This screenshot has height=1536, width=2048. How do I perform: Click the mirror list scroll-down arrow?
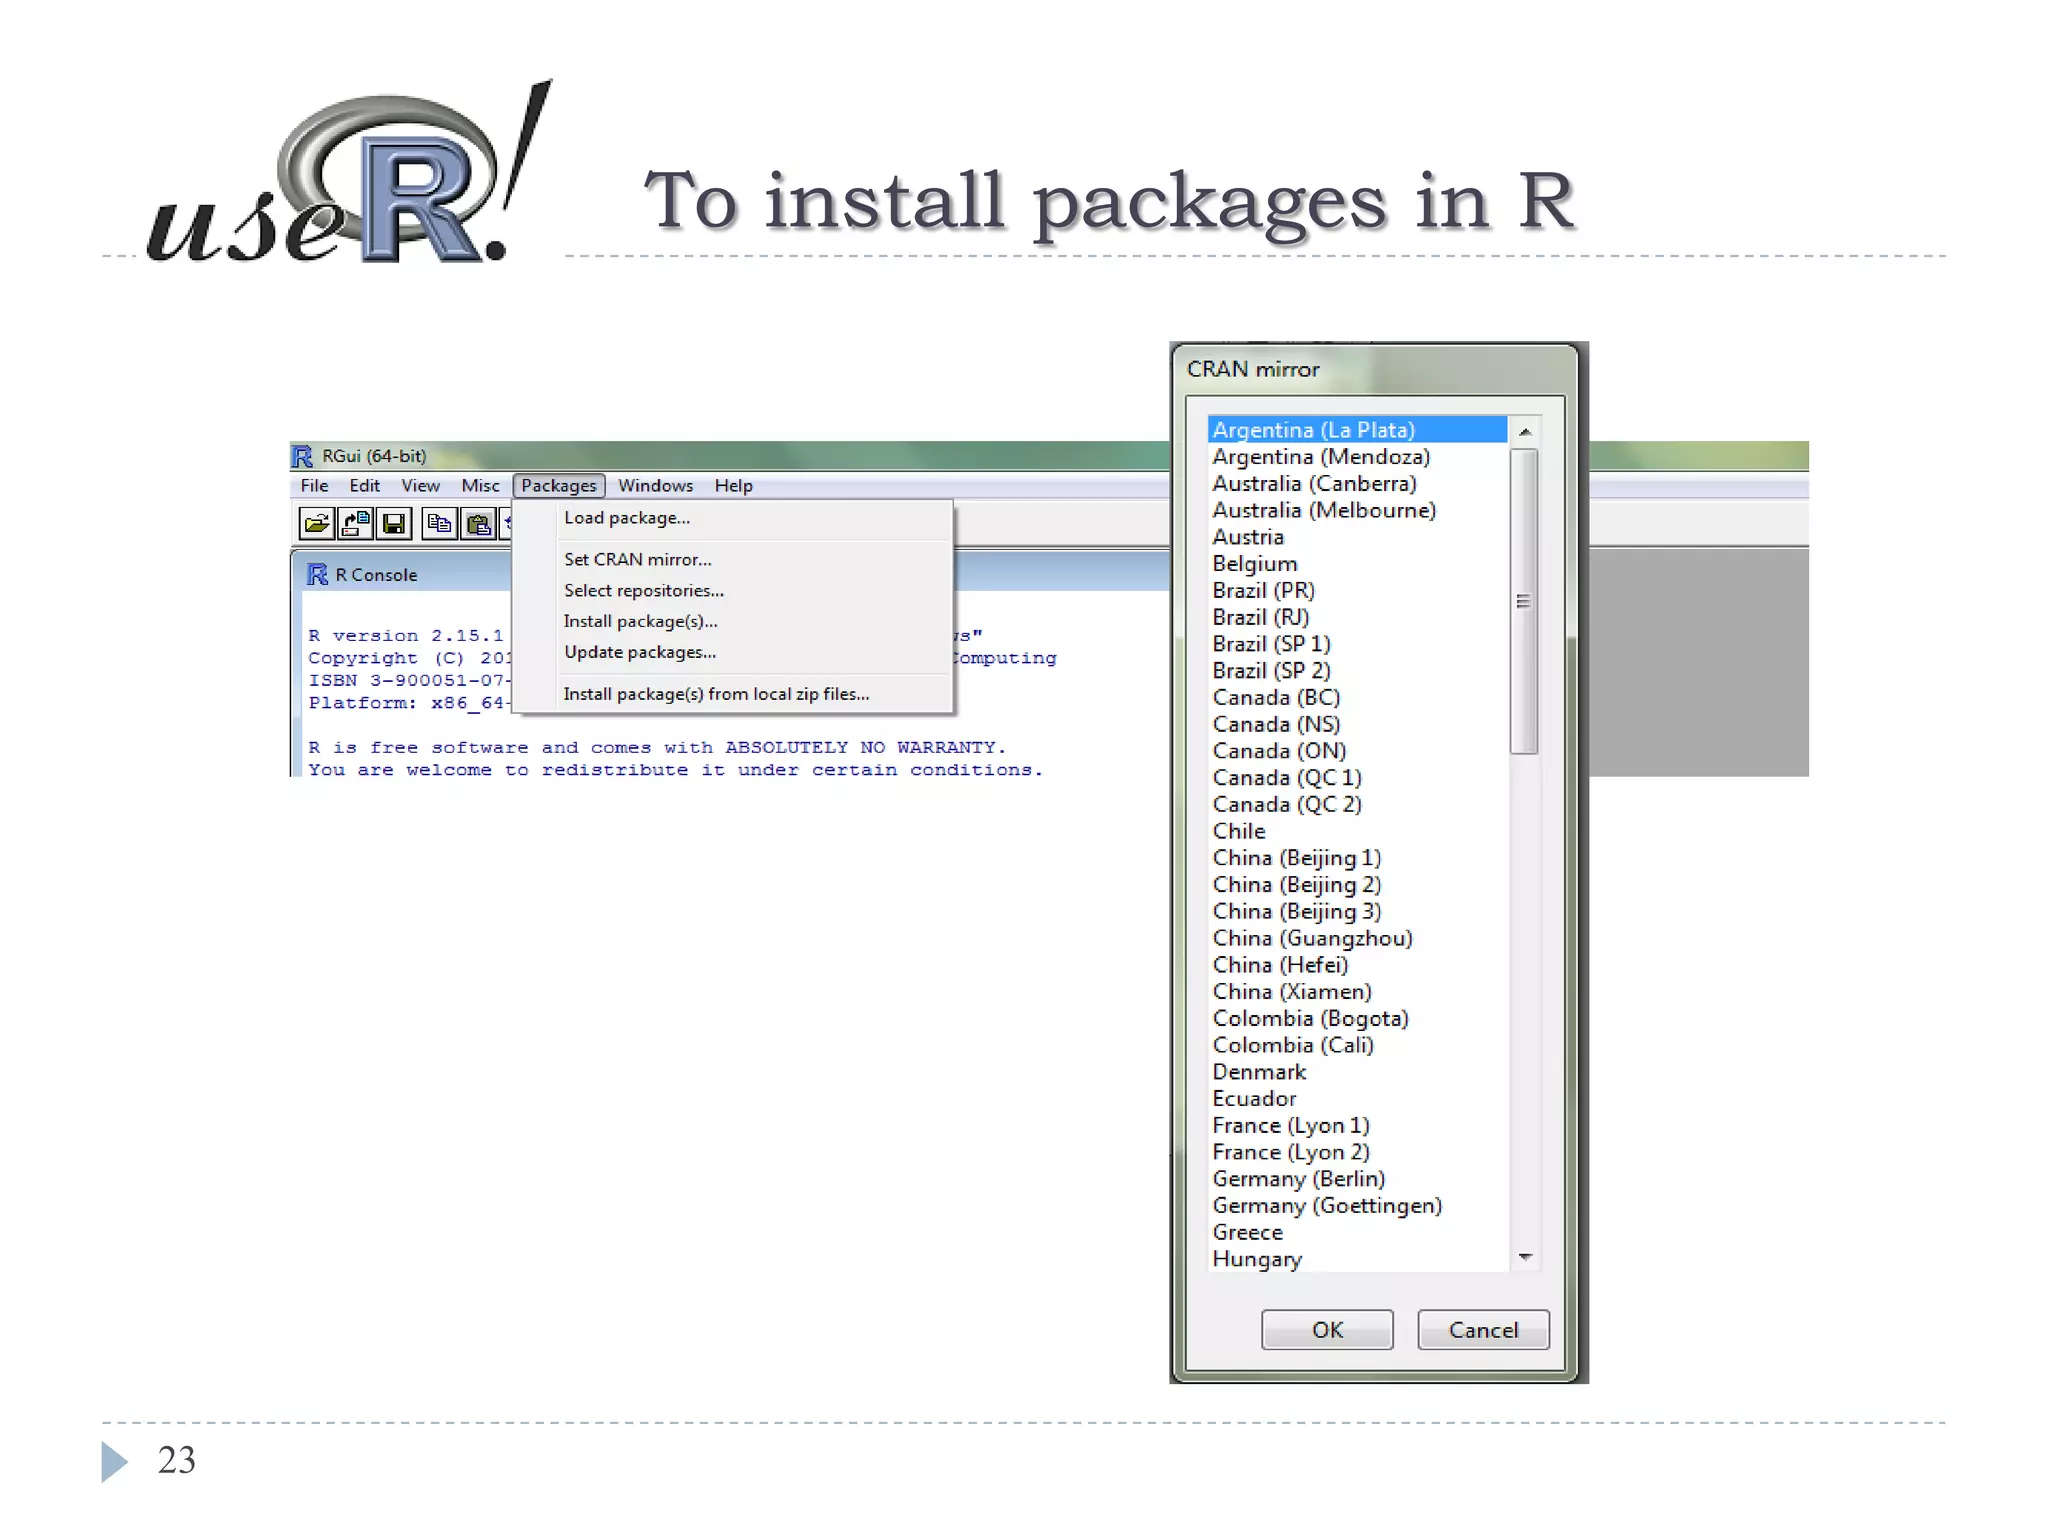[1525, 1257]
